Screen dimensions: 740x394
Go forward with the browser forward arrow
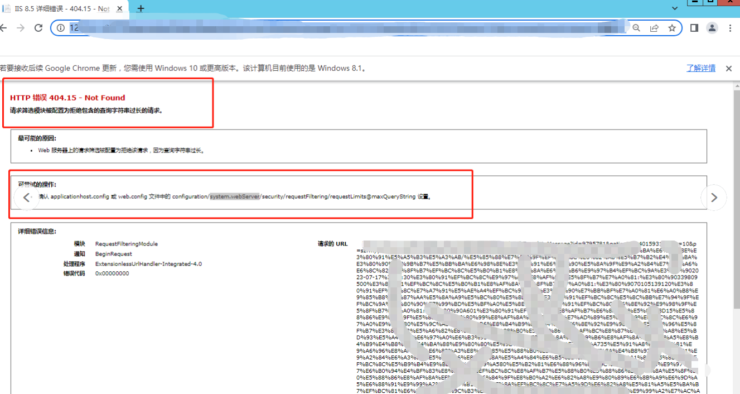[20, 28]
